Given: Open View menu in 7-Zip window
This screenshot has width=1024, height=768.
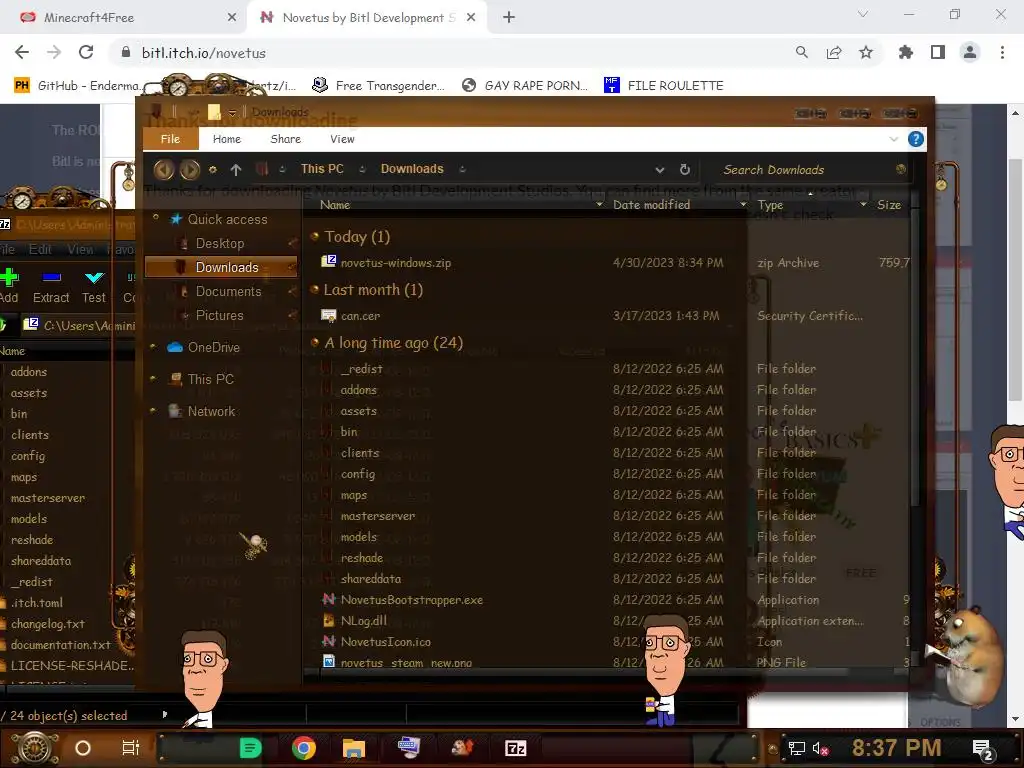Looking at the screenshot, I should point(80,249).
